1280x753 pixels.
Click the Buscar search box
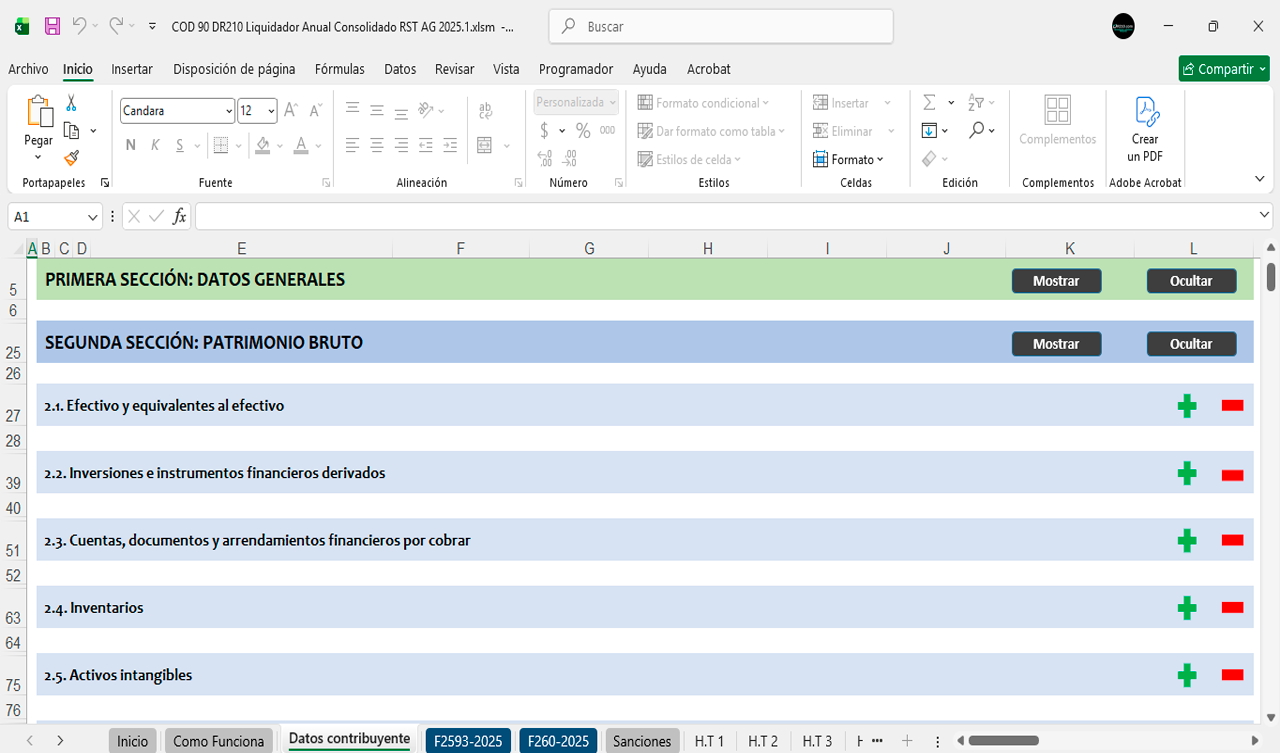[x=720, y=27]
